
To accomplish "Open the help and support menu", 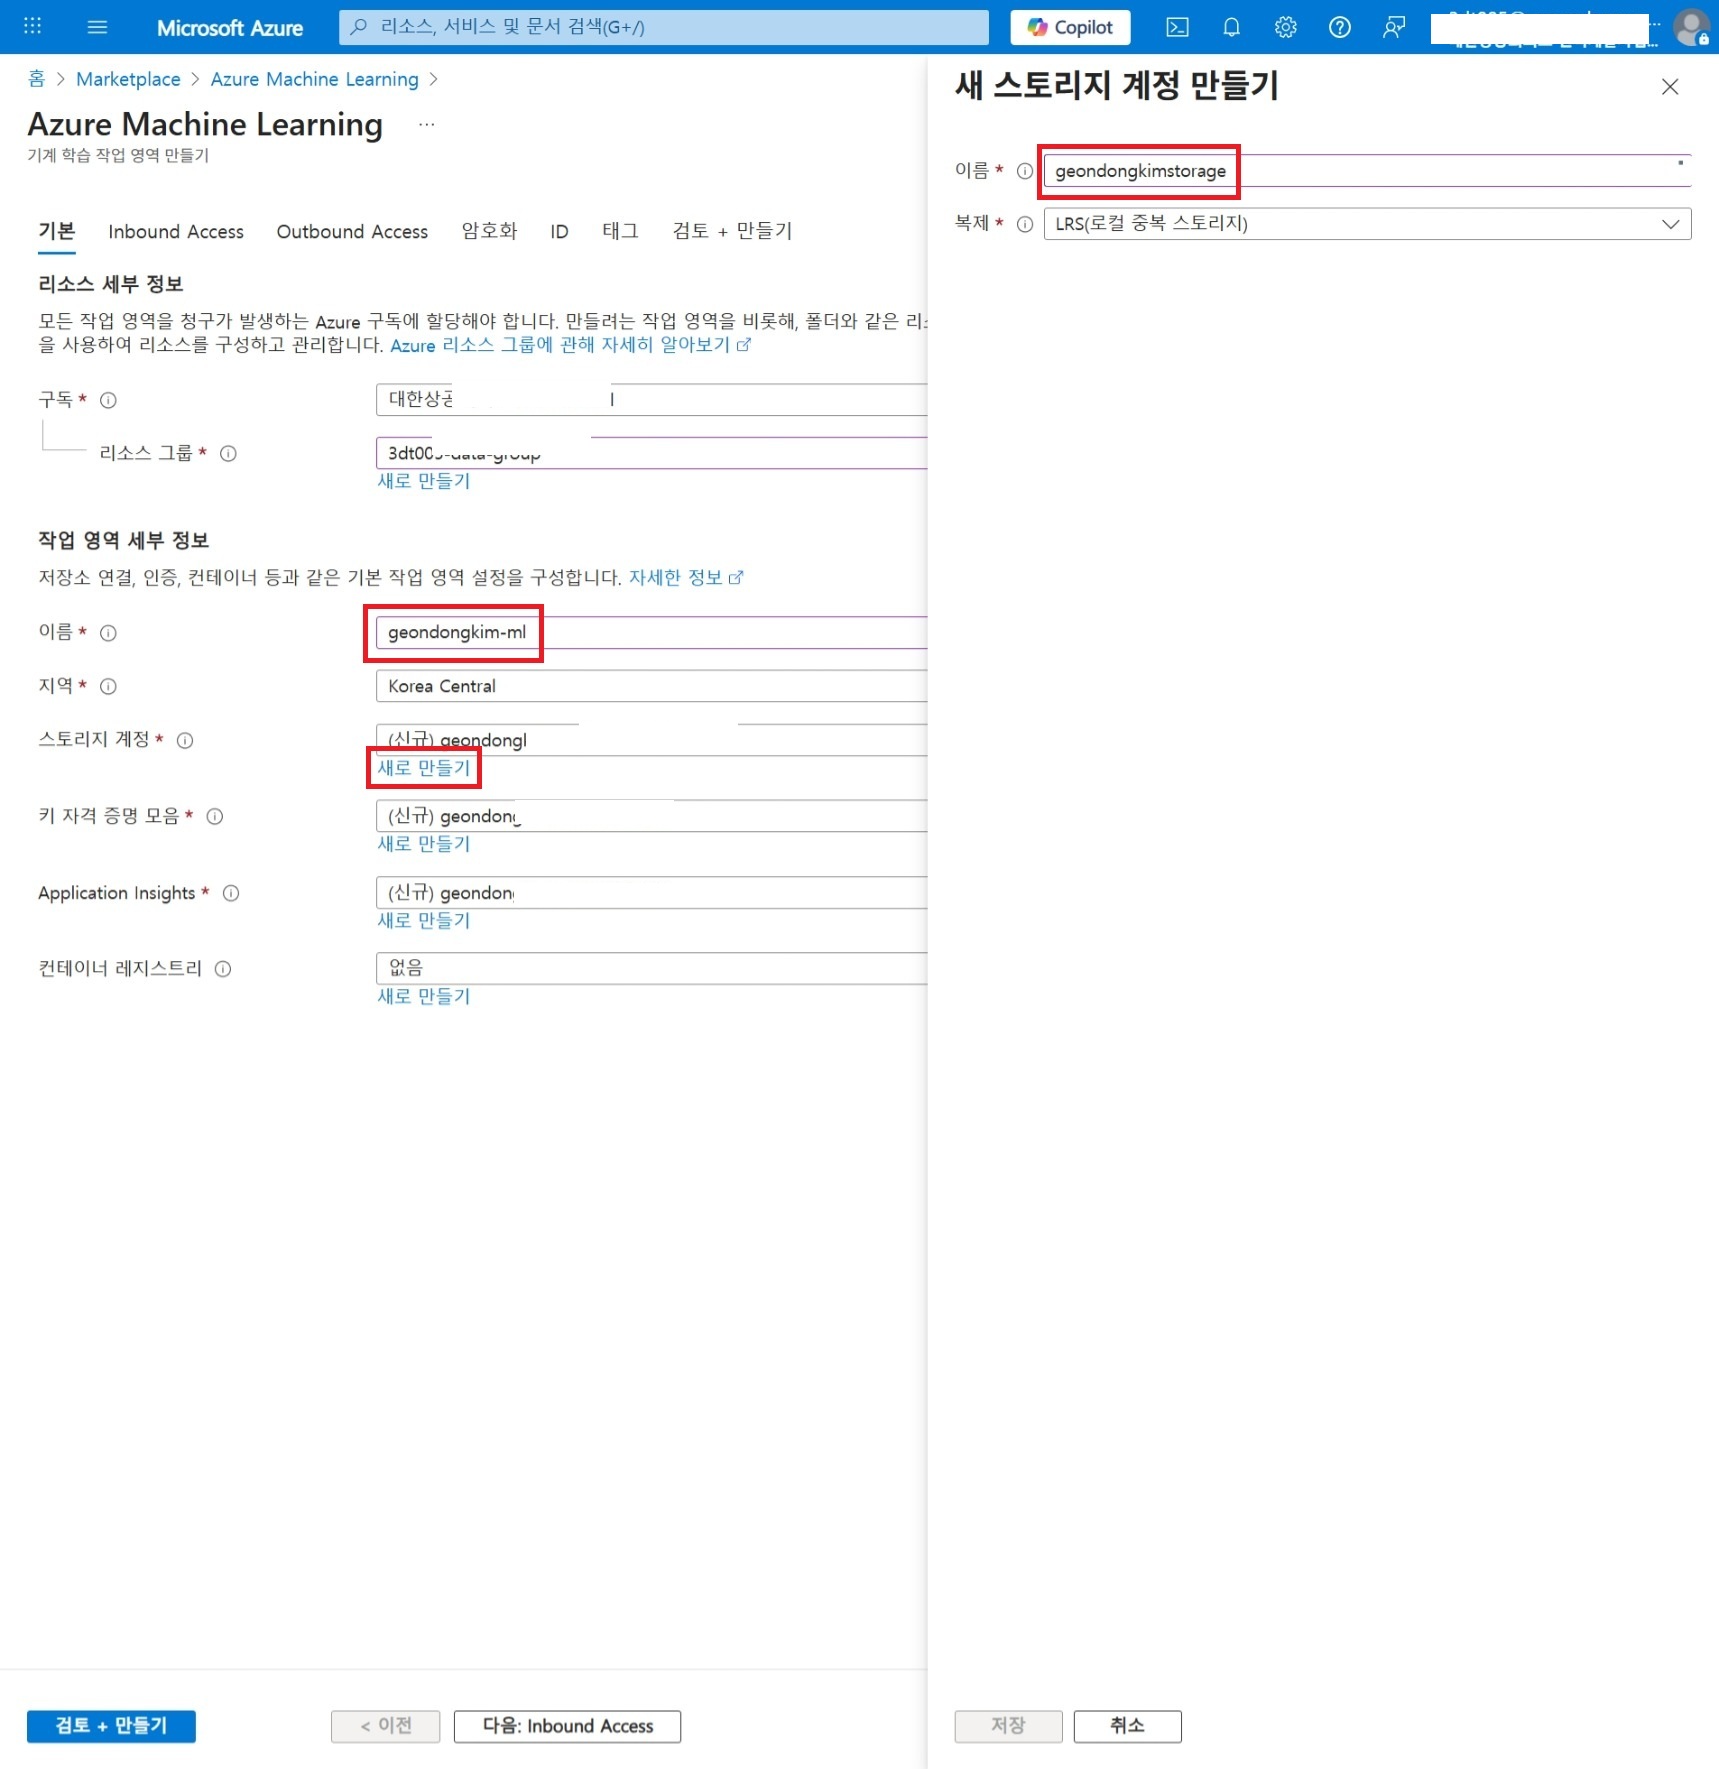I will click(1338, 27).
